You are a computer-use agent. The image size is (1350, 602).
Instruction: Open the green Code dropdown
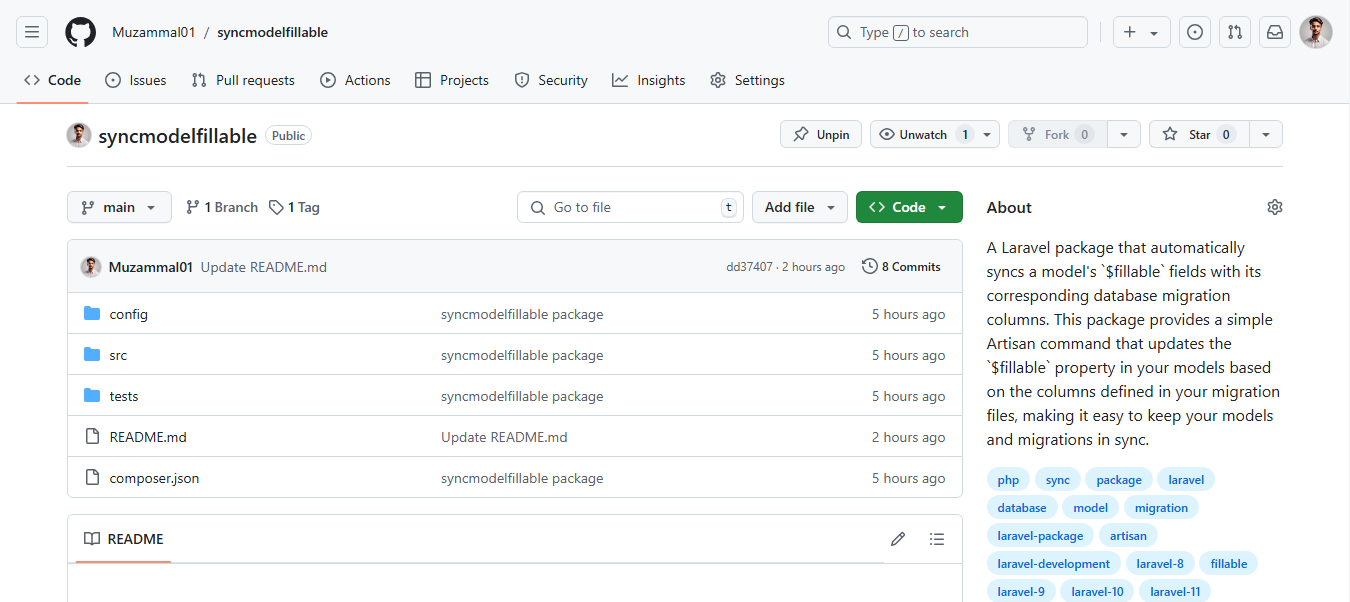click(x=909, y=207)
